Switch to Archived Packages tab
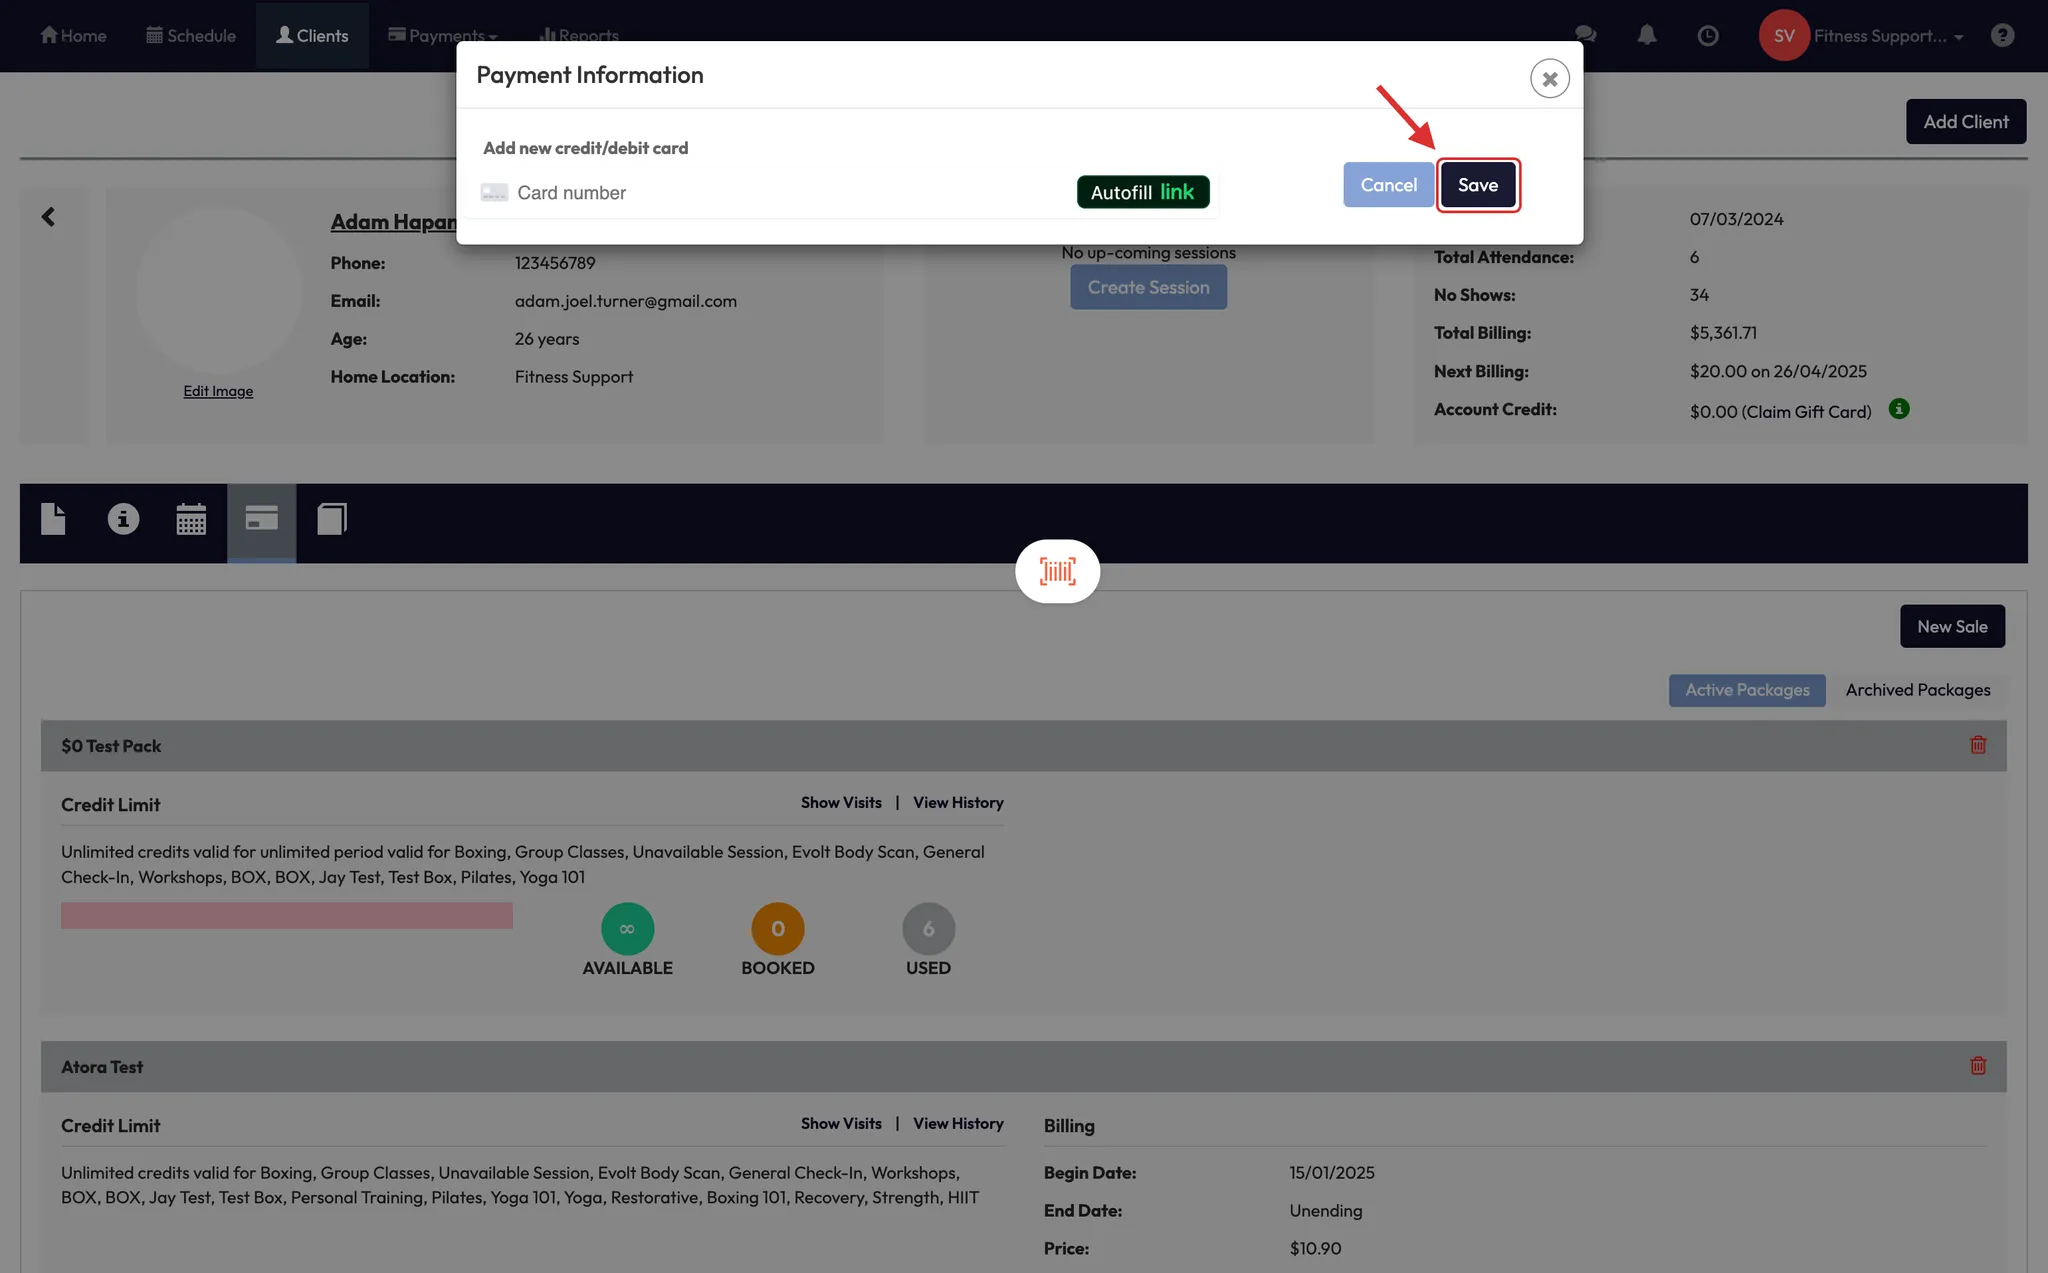The image size is (2048, 1273). pyautogui.click(x=1917, y=690)
